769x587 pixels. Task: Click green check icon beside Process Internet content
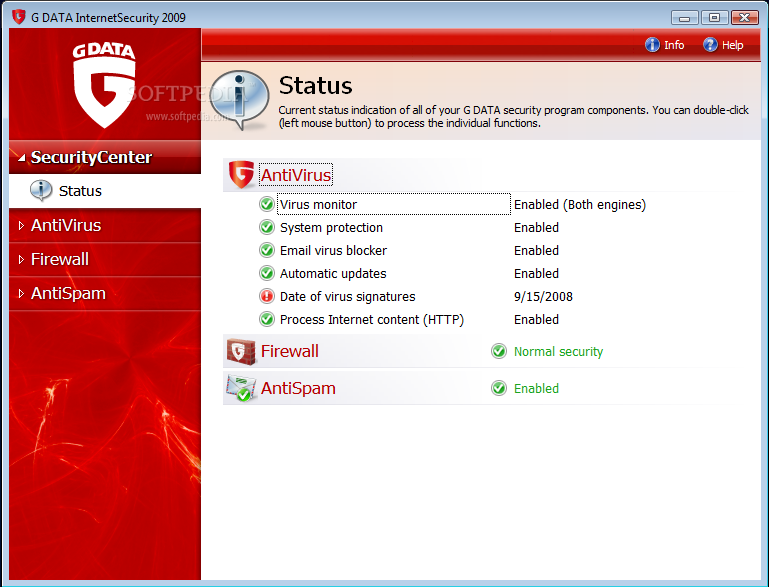pos(266,319)
